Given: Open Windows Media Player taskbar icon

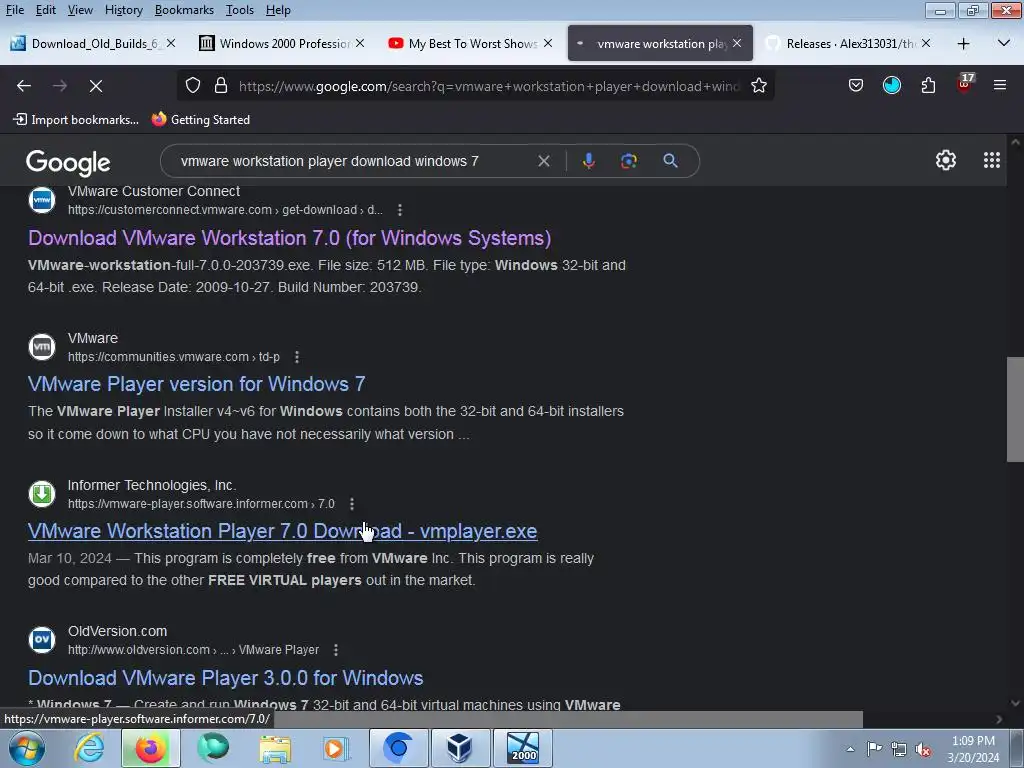Looking at the screenshot, I should click(336, 748).
